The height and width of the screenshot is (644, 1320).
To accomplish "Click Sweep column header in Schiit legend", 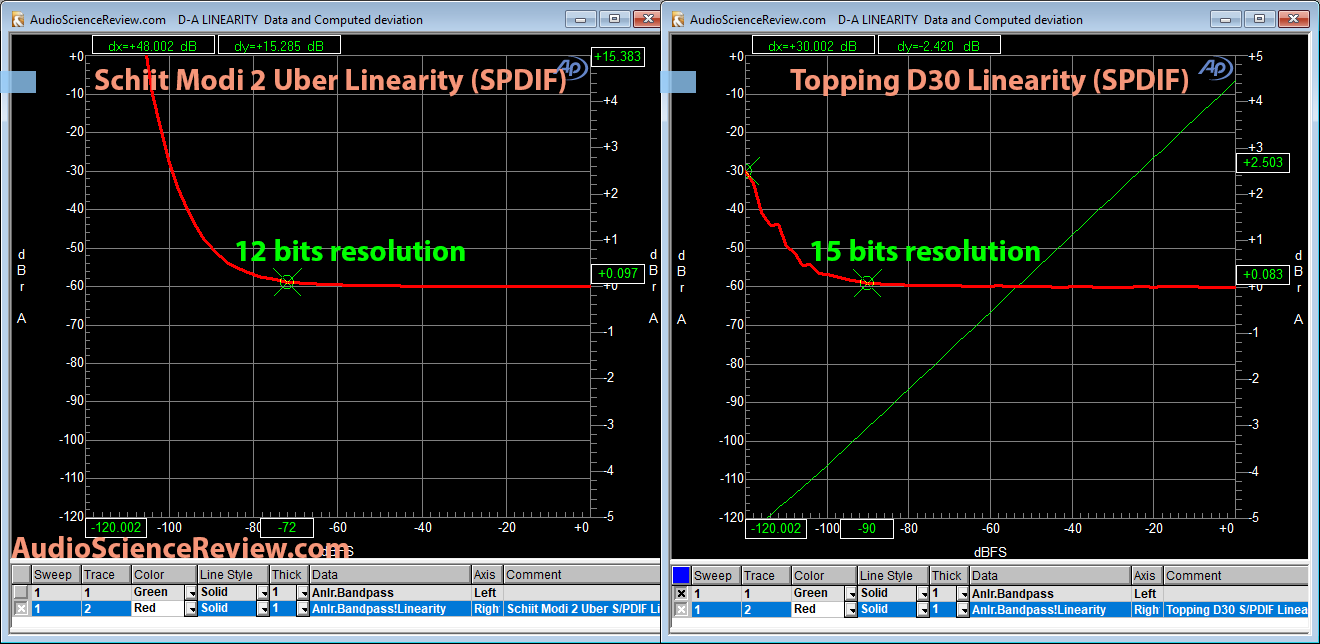I will point(55,575).
